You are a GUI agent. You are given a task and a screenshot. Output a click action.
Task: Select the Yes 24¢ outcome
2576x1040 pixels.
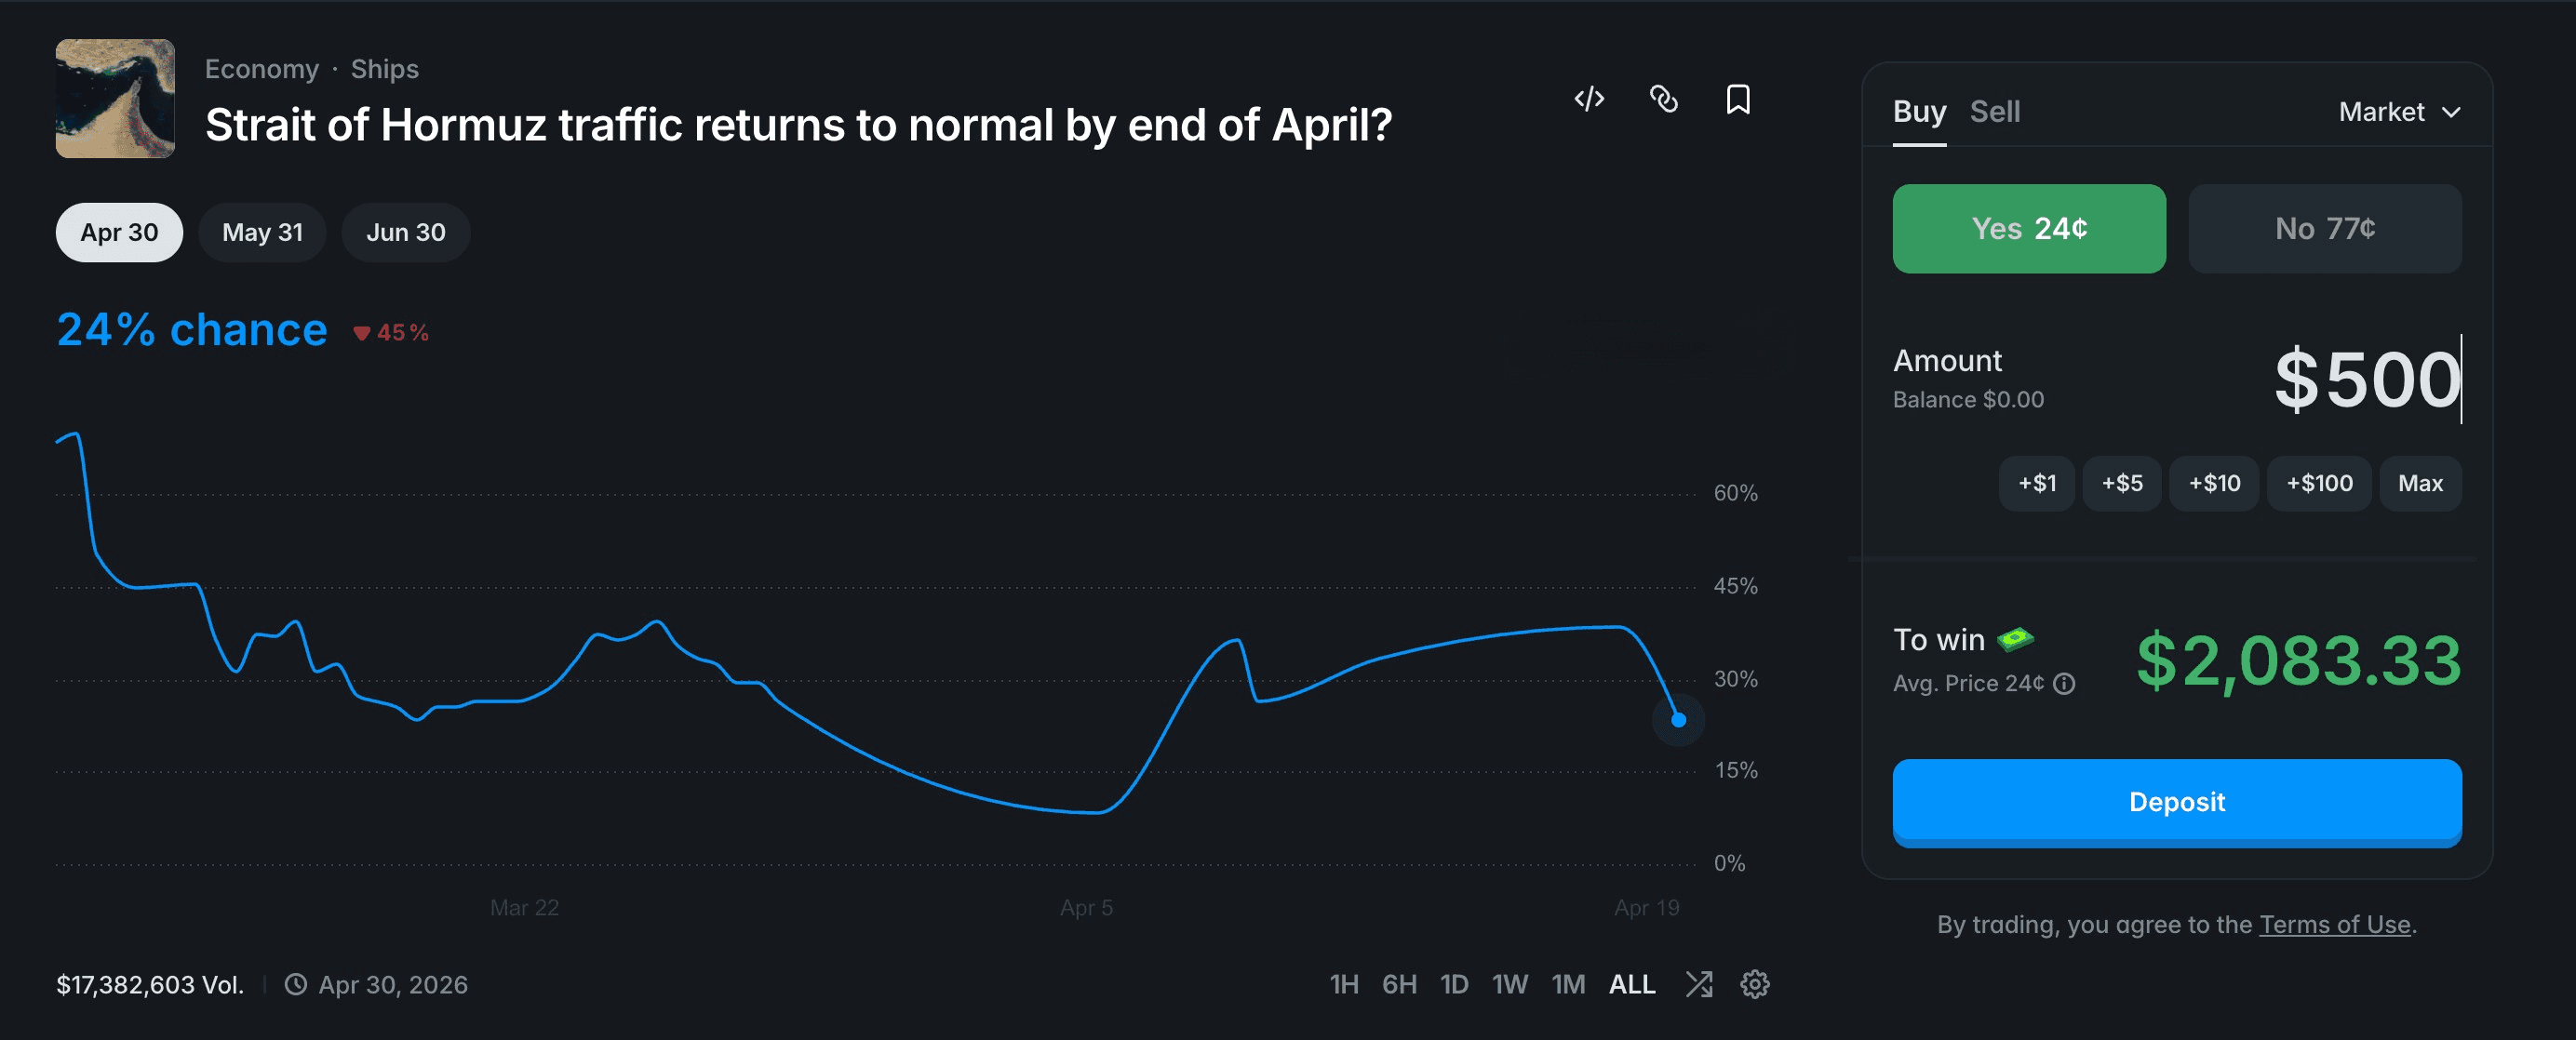pyautogui.click(x=2029, y=228)
